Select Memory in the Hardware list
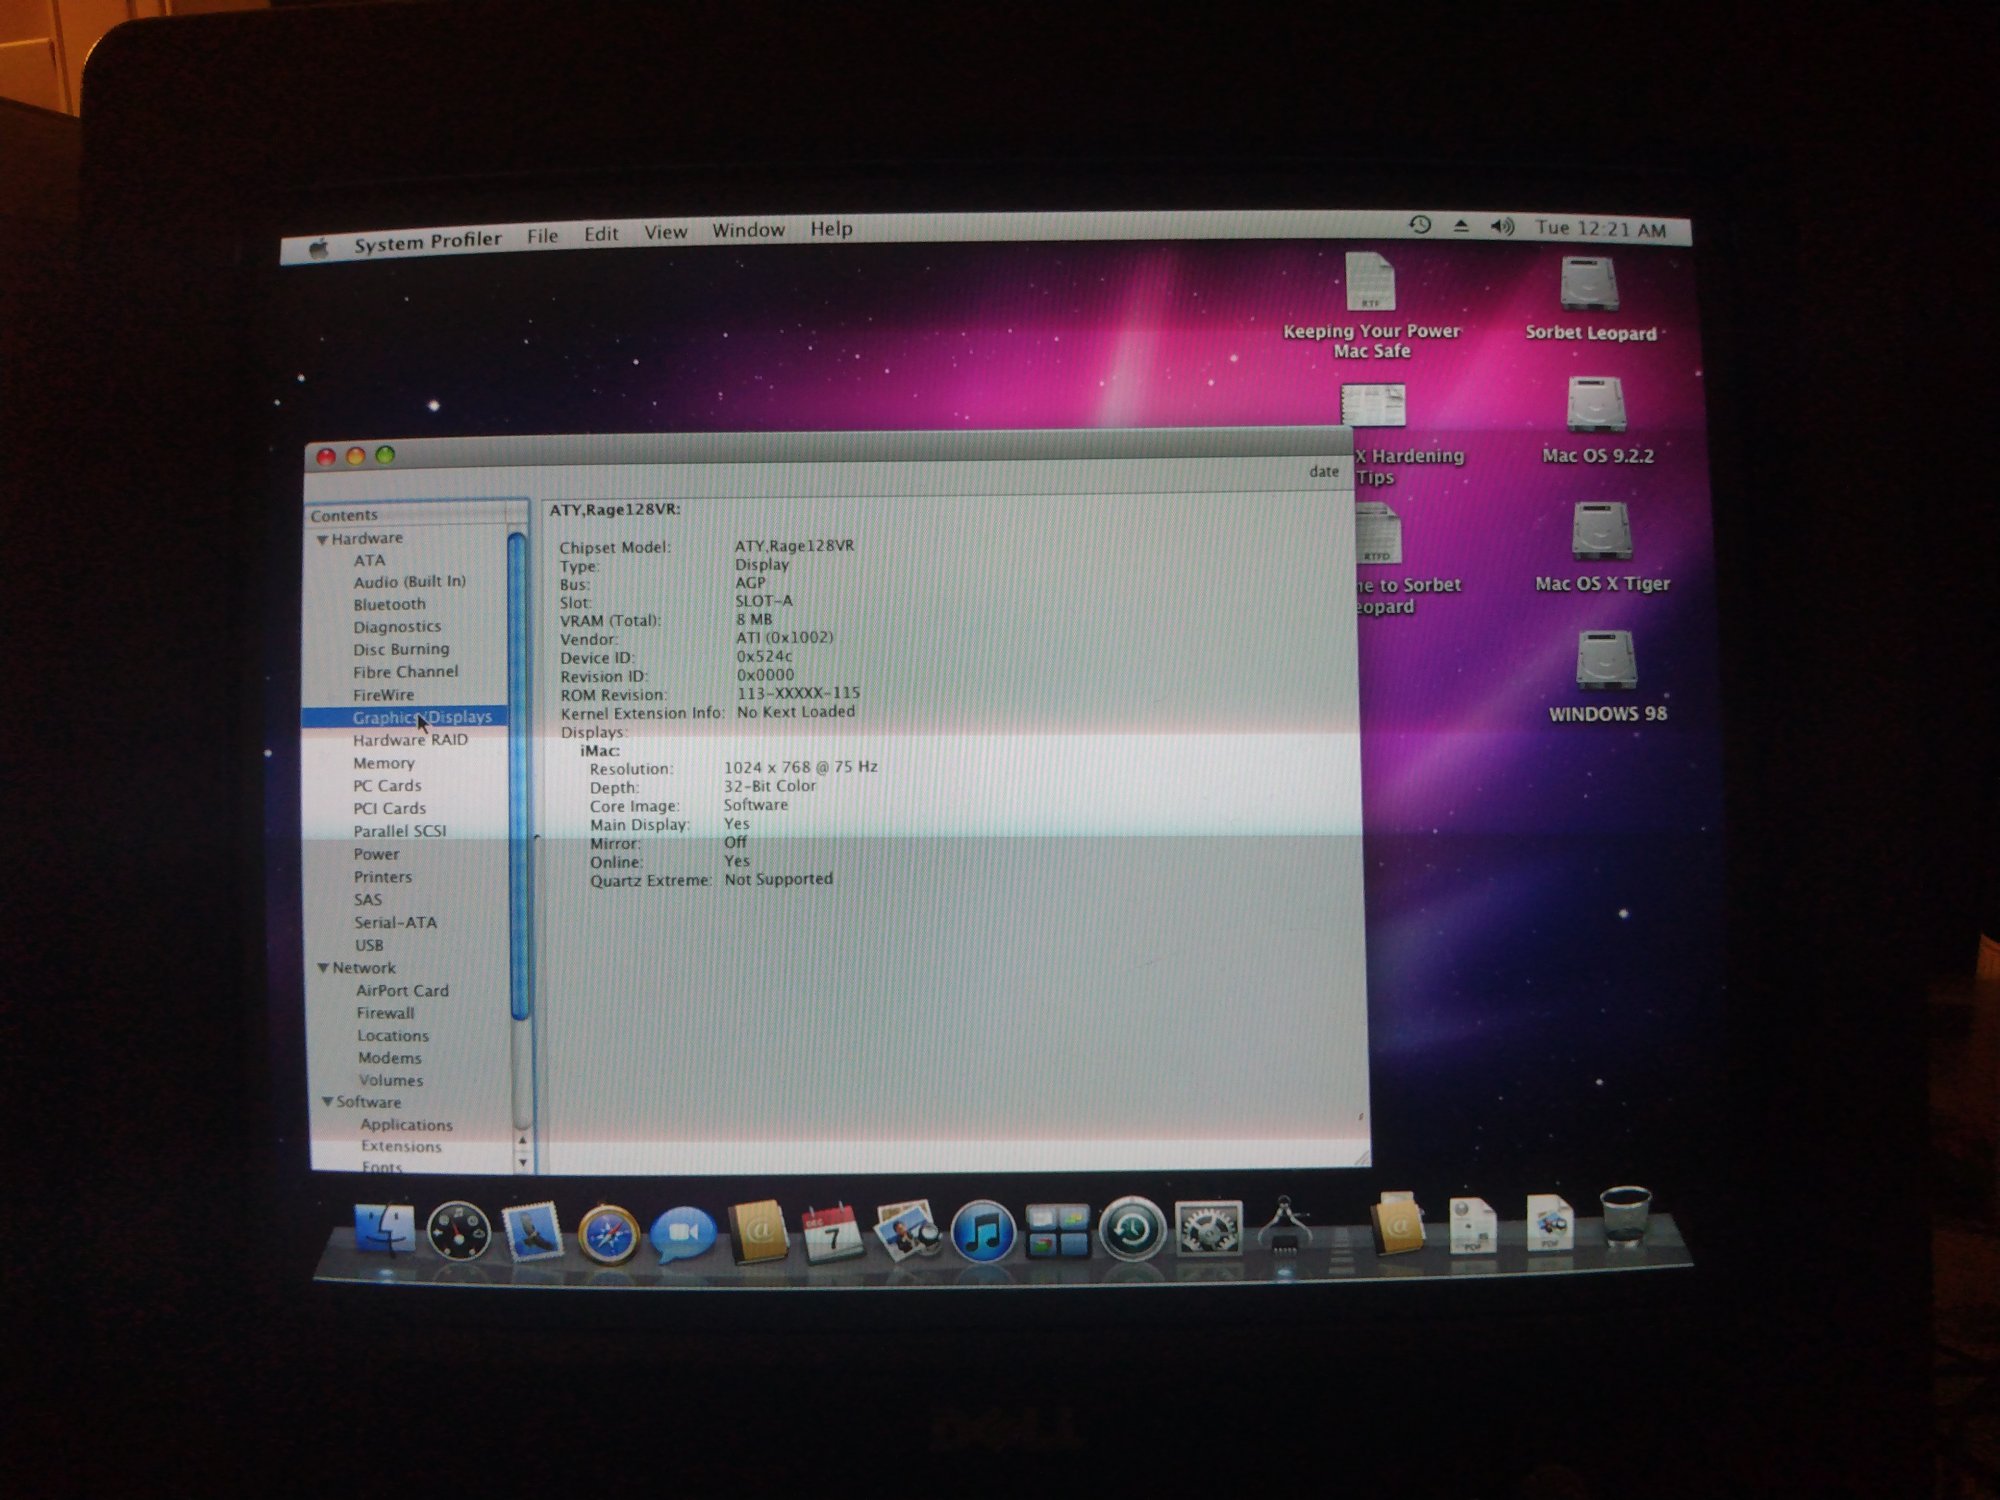The height and width of the screenshot is (1500, 2000). pos(383,763)
